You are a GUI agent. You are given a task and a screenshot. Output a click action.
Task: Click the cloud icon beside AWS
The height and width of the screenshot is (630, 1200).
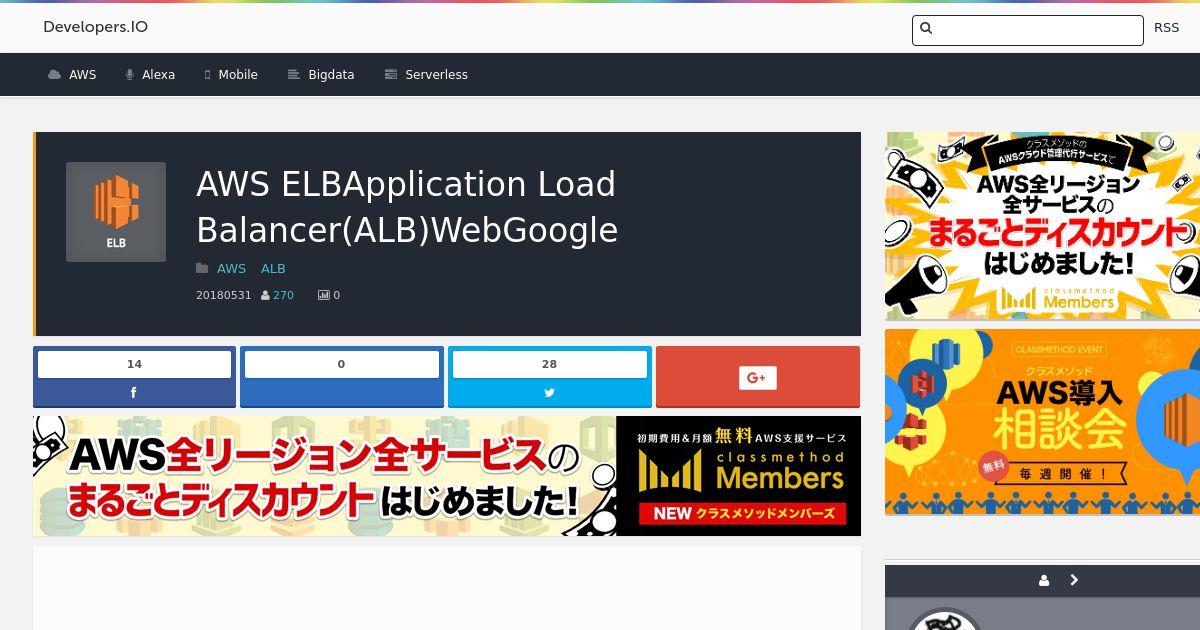pyautogui.click(x=54, y=75)
